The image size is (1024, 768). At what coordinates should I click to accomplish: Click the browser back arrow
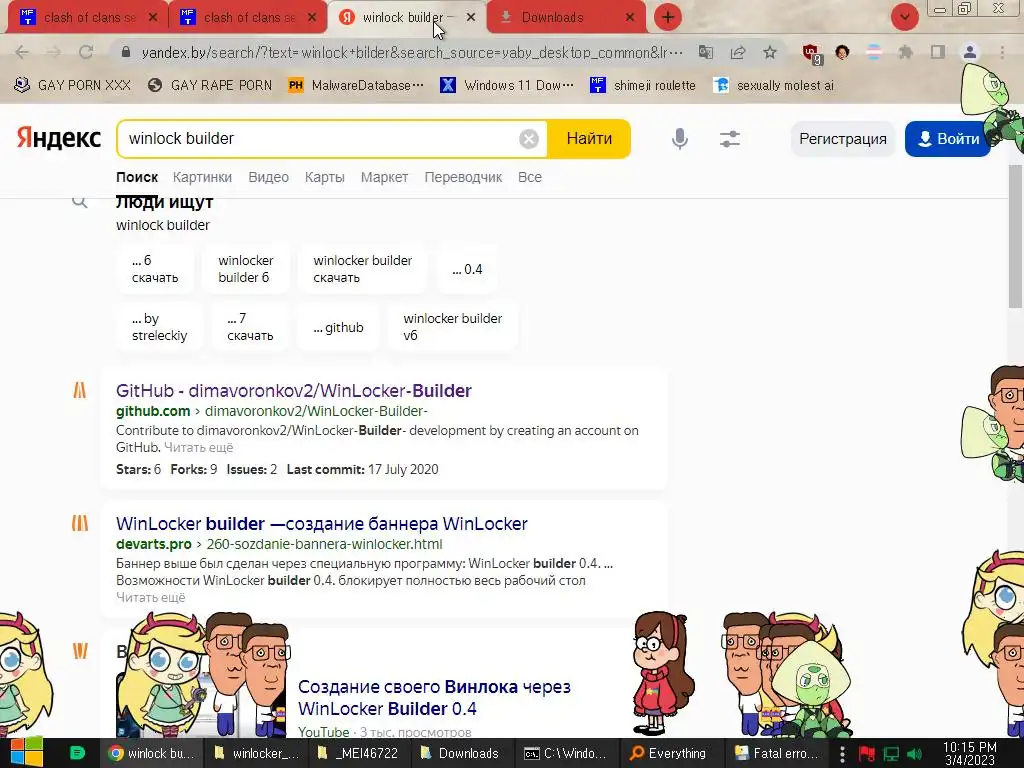22,52
